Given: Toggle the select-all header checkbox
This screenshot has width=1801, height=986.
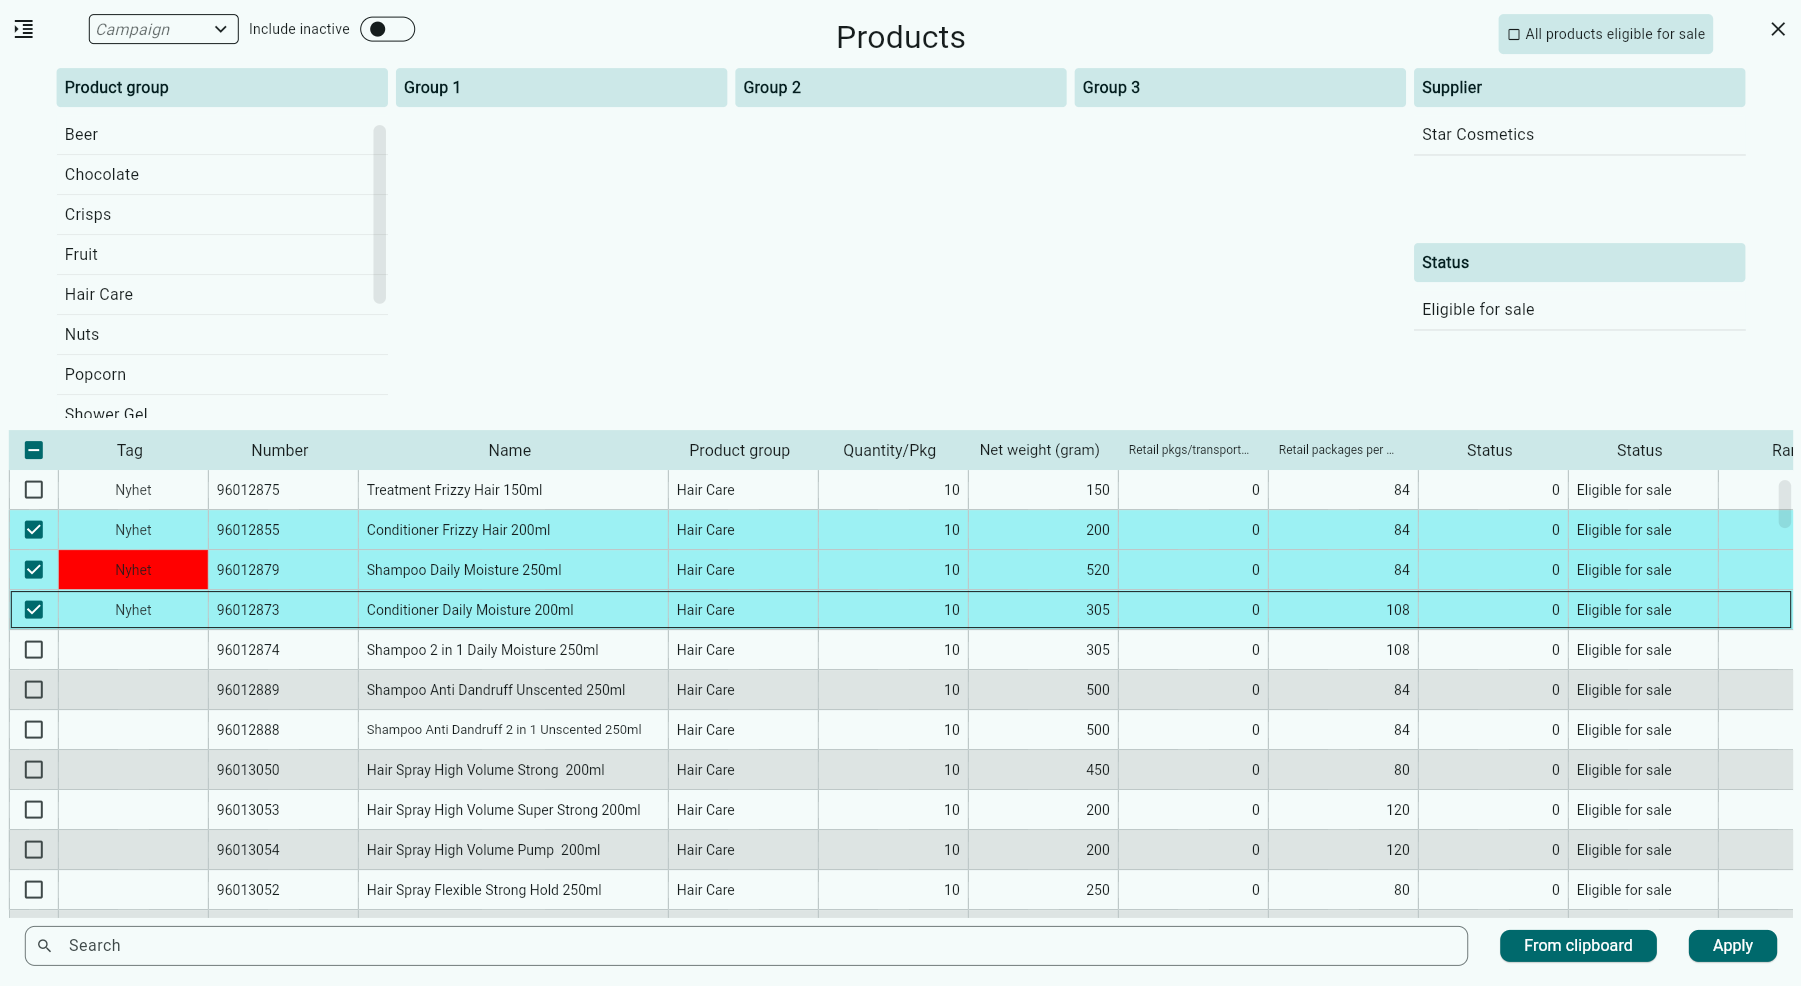Looking at the screenshot, I should tap(34, 450).
